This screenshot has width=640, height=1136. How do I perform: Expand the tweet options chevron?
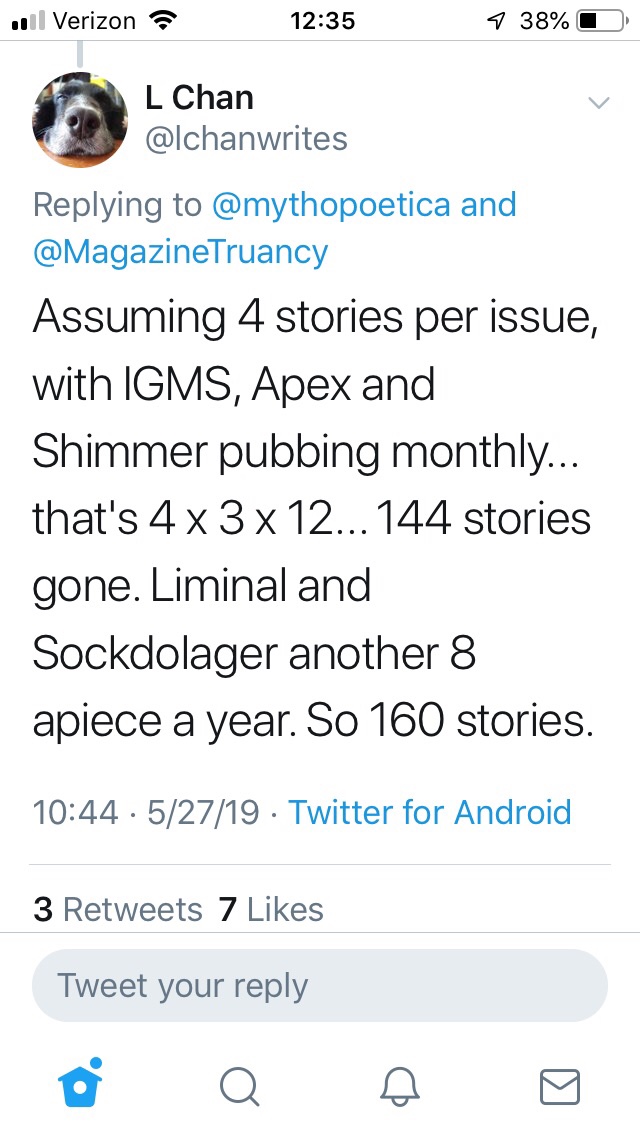coord(598,102)
